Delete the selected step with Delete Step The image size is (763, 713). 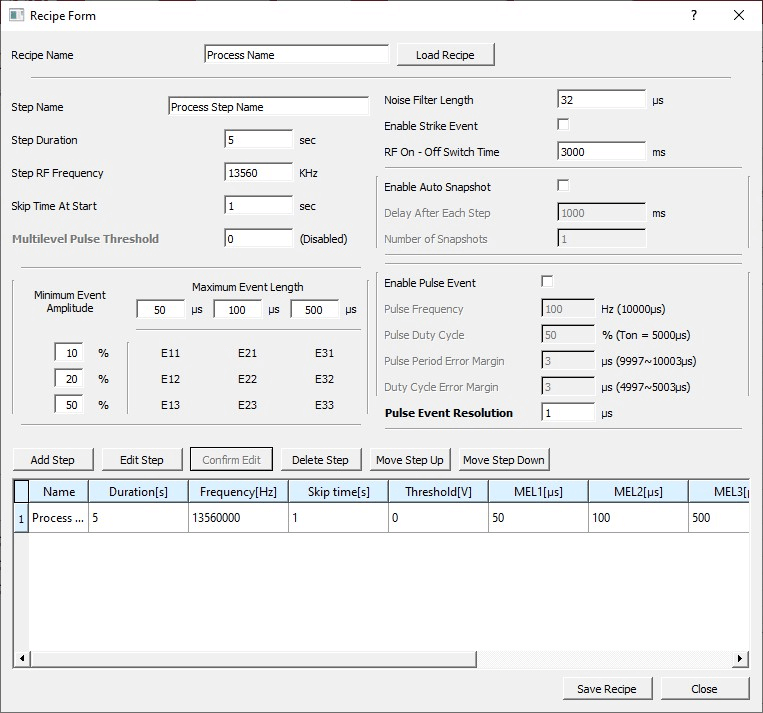pos(320,460)
